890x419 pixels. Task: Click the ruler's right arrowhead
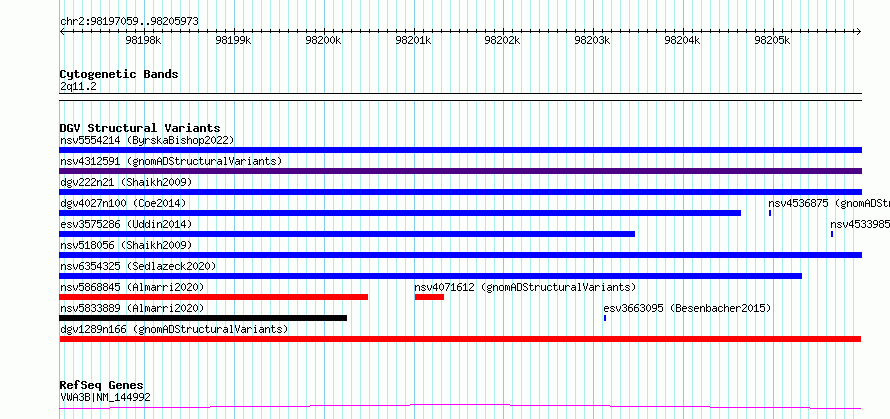pos(859,31)
